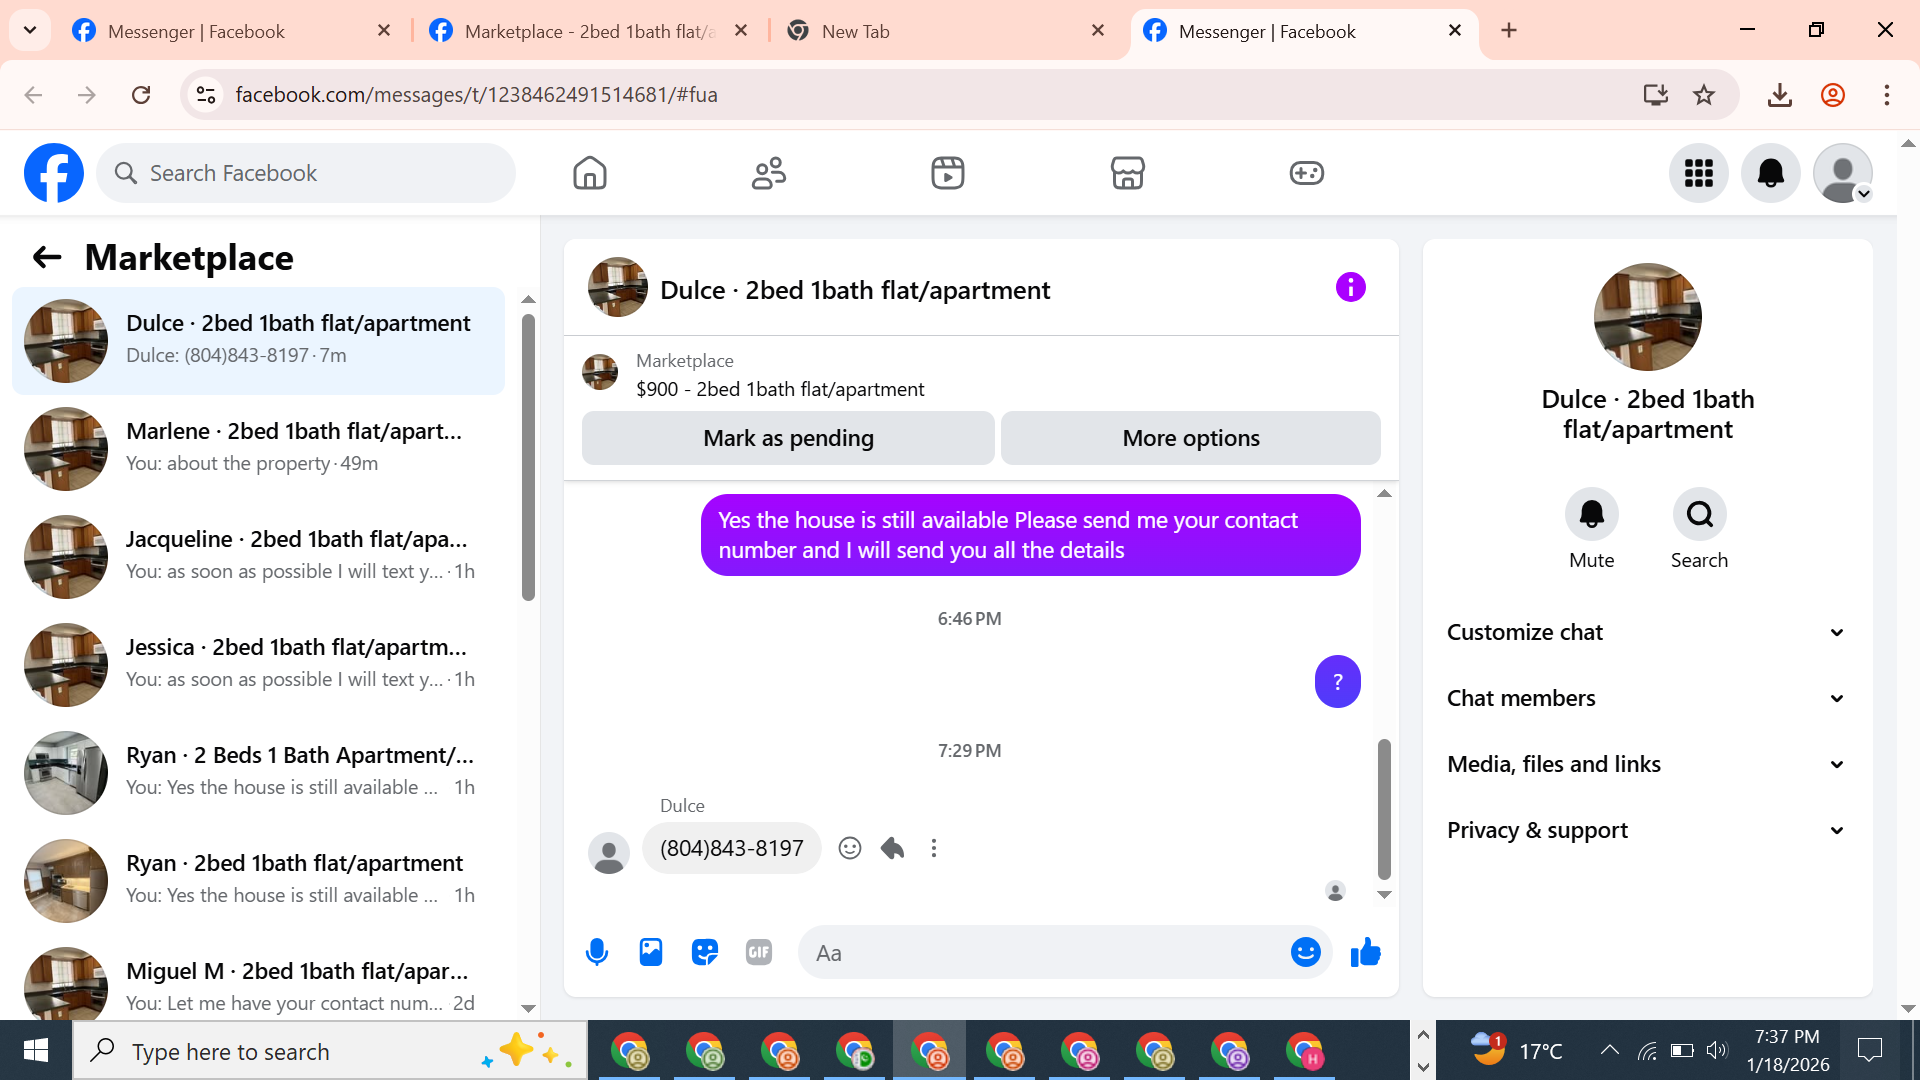The width and height of the screenshot is (1920, 1080).
Task: Expand Customize chat section
Action: pyautogui.click(x=1647, y=632)
